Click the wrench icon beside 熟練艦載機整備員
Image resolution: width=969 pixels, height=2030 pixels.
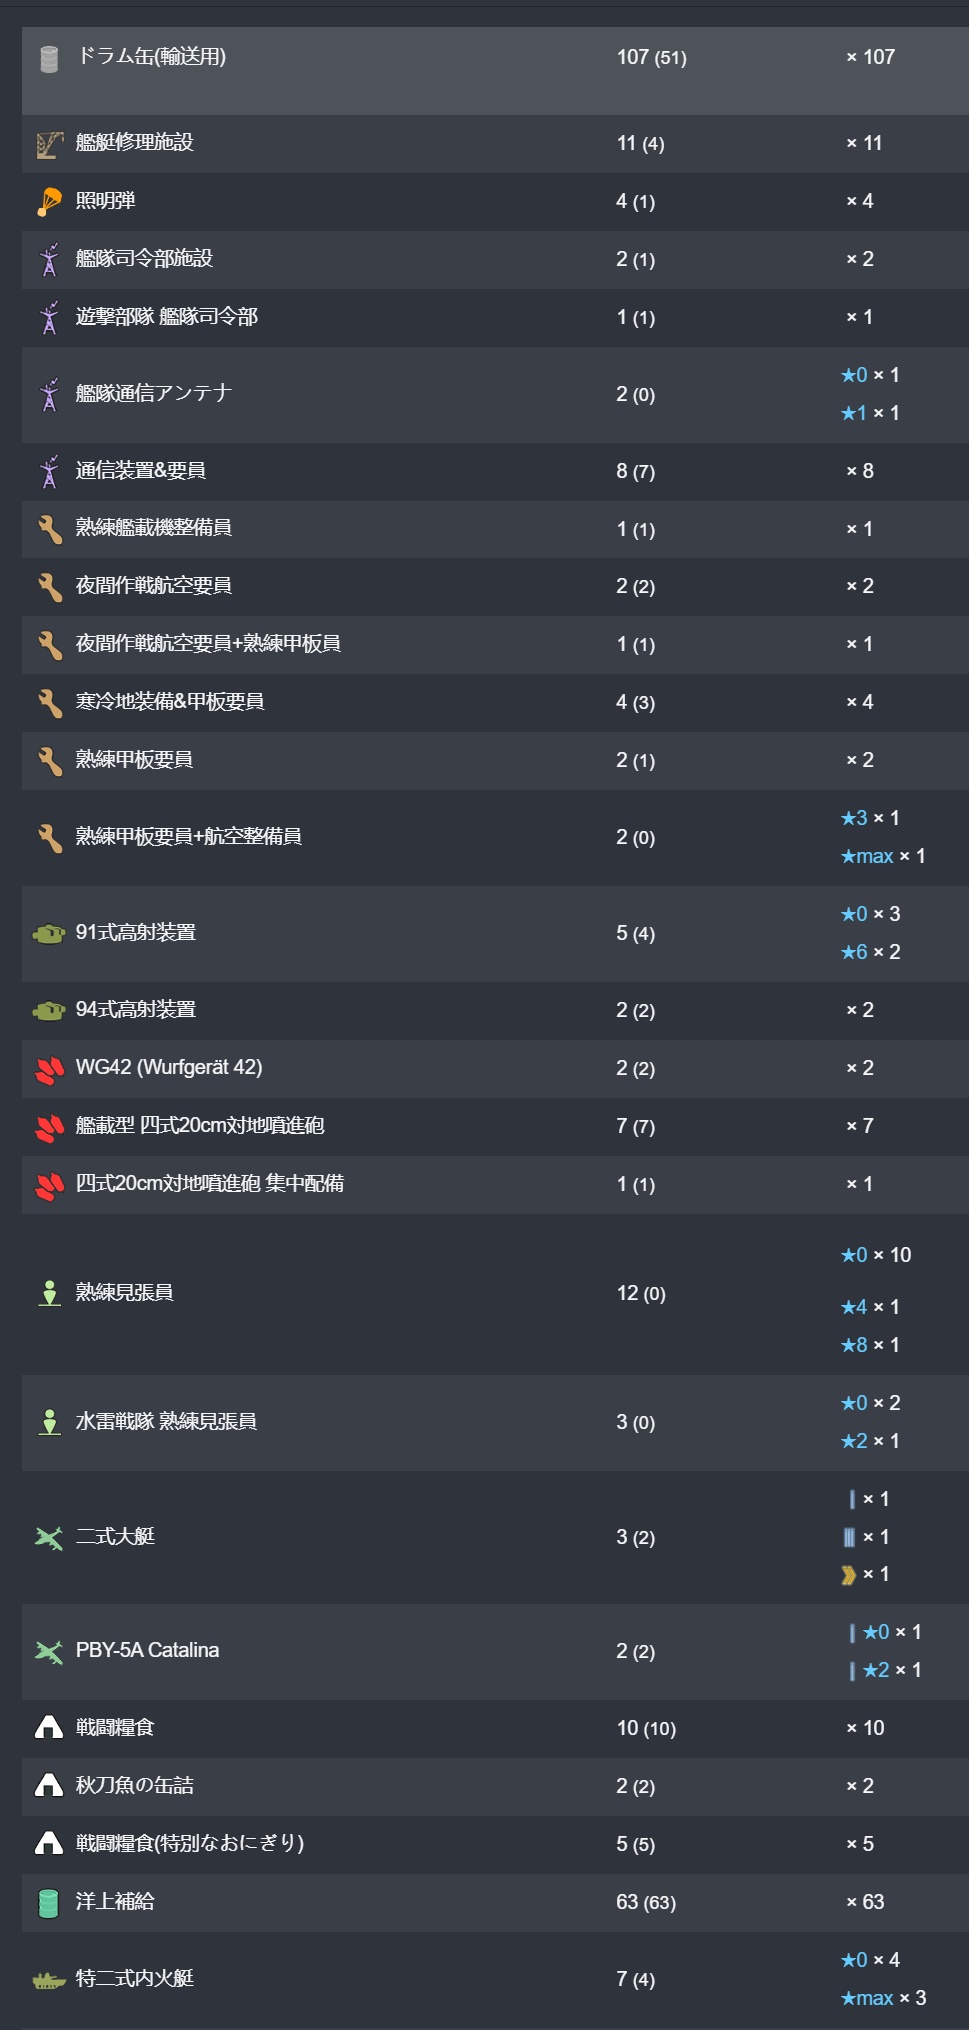click(49, 529)
